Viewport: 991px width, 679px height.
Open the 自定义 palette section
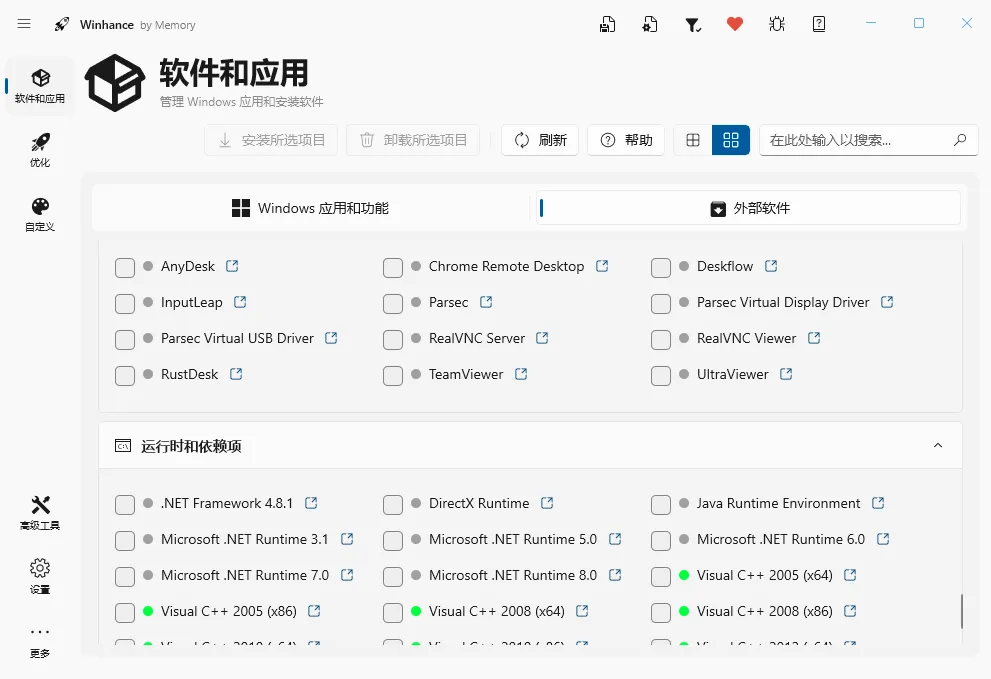point(40,214)
